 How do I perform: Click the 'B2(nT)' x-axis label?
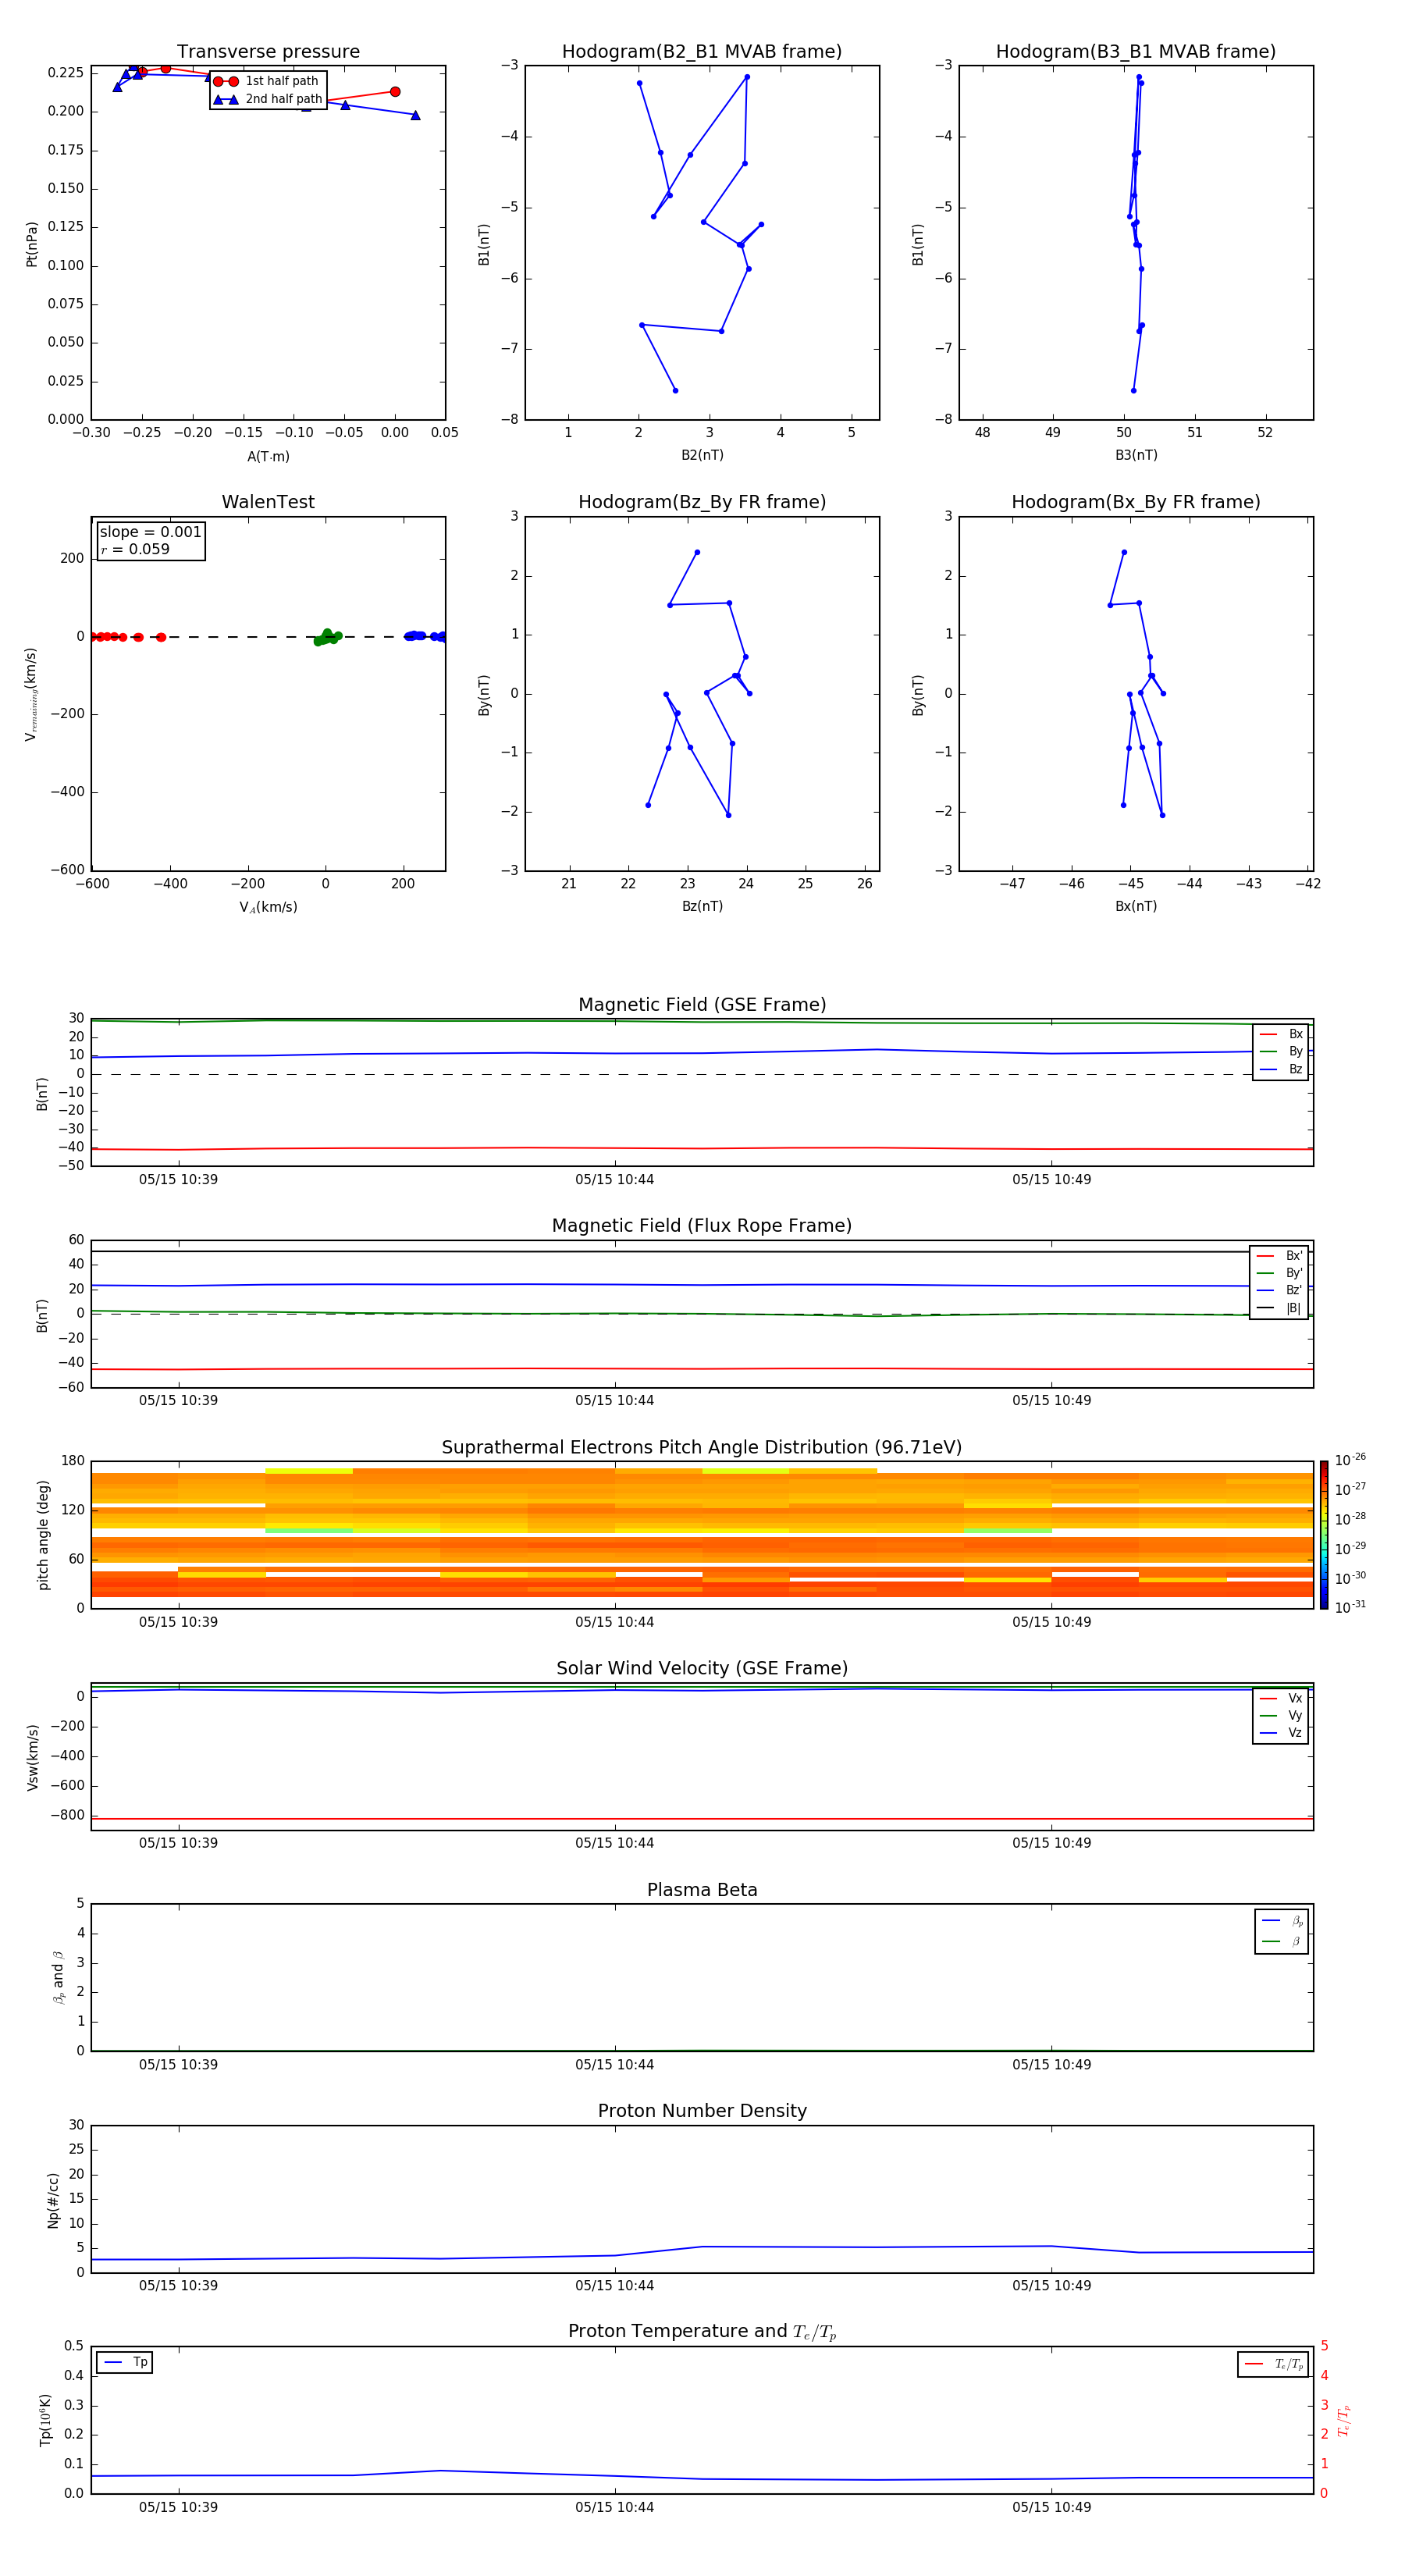pyautogui.click(x=702, y=455)
